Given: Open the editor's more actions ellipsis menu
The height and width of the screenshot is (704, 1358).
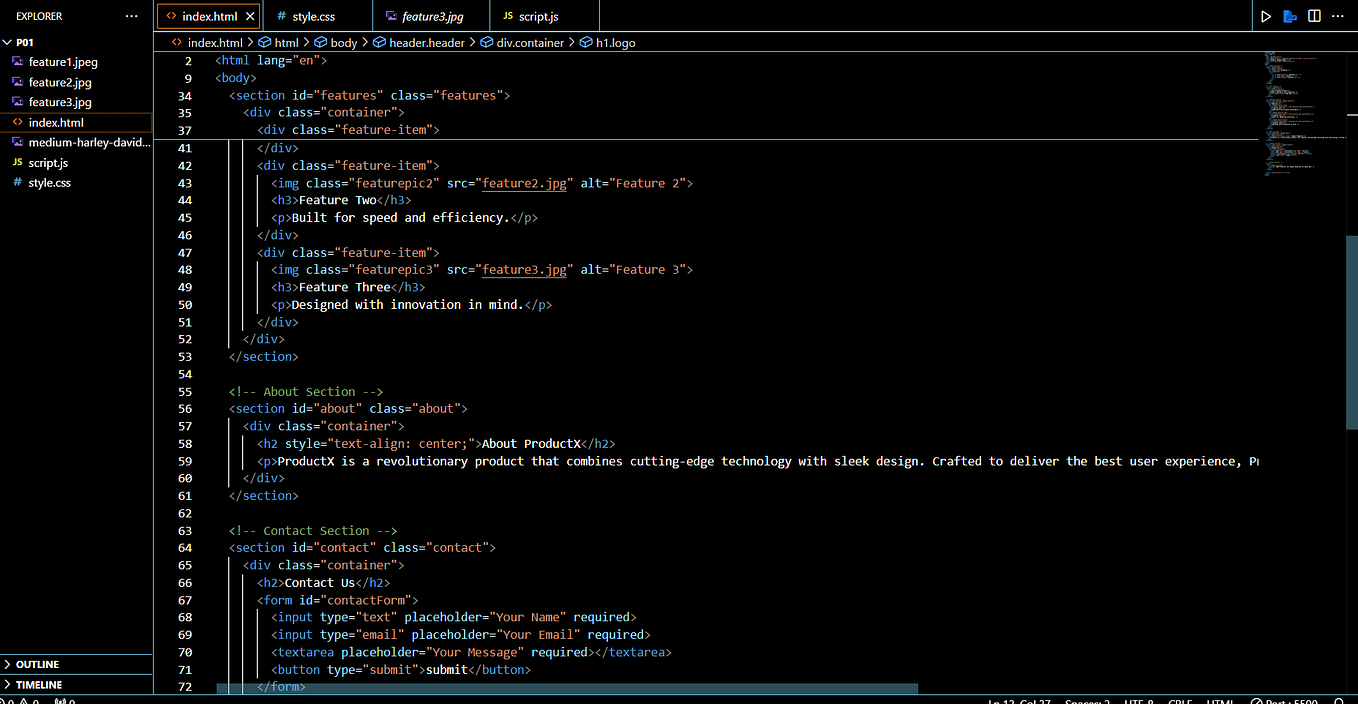Looking at the screenshot, I should pos(1338,15).
